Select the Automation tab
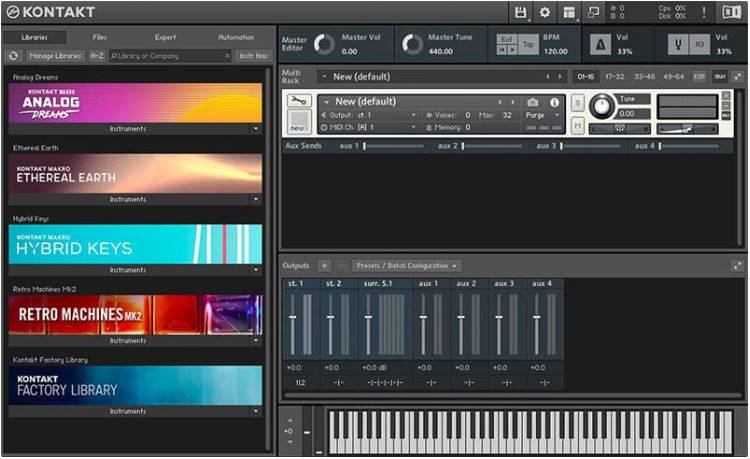Viewport: 750px width, 459px height. click(x=236, y=37)
